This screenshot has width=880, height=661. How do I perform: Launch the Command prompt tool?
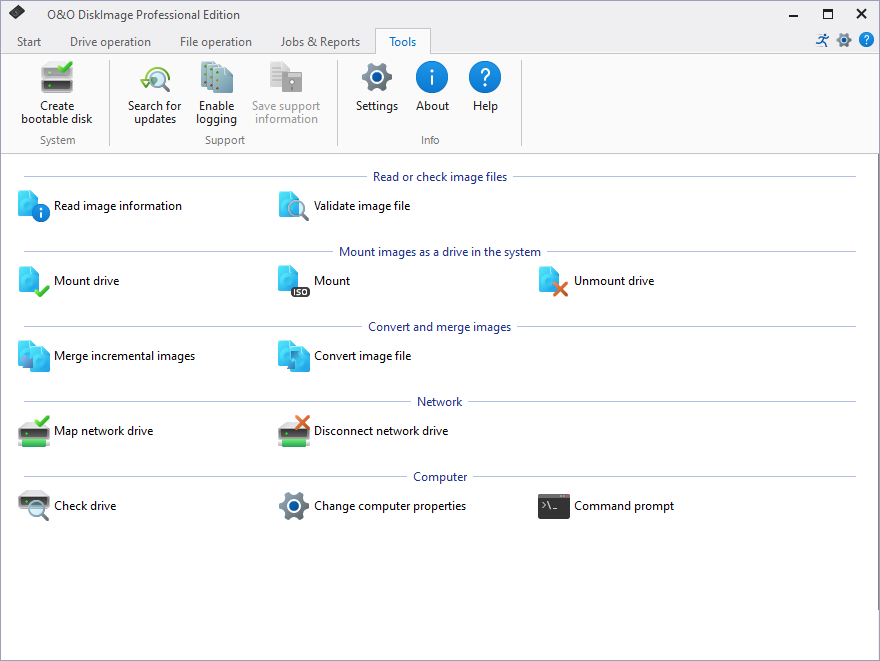[625, 506]
